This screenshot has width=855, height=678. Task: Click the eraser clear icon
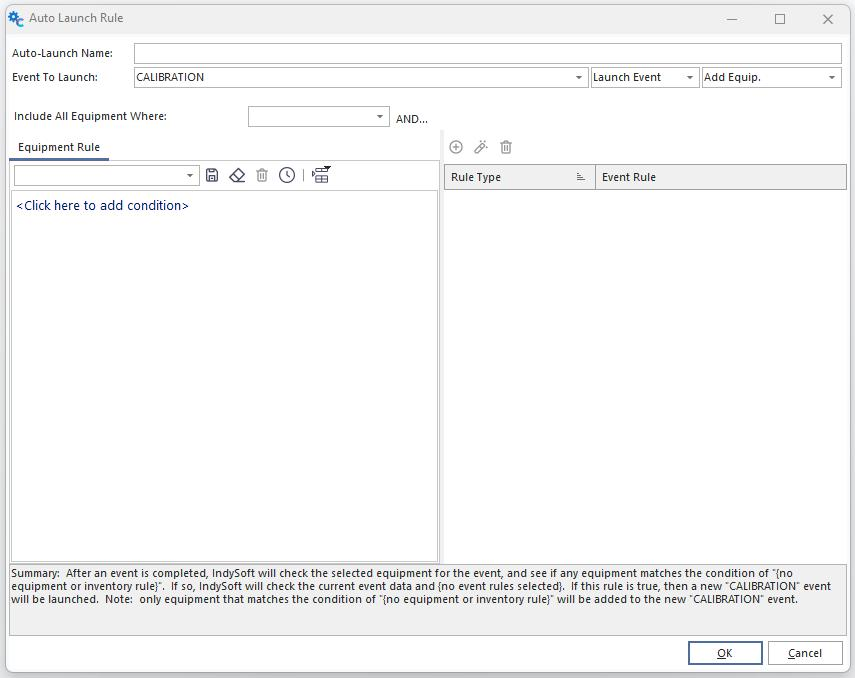coord(237,175)
